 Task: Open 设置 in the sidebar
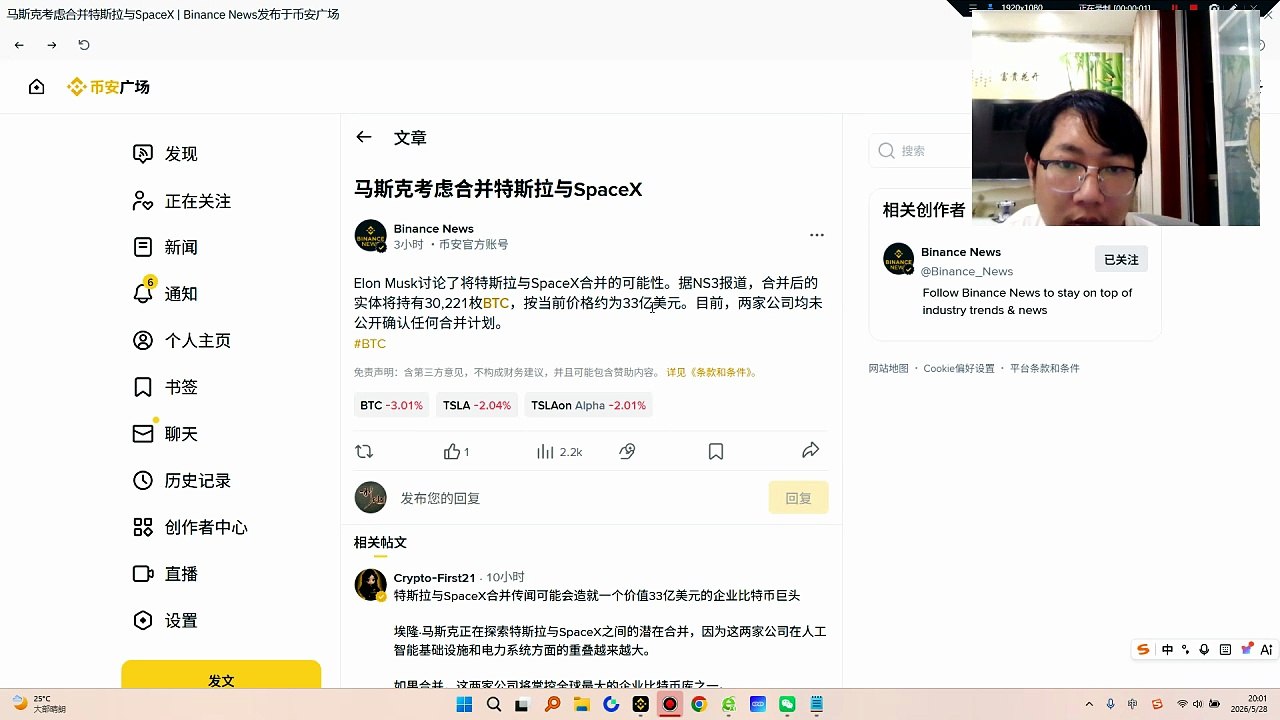(166, 620)
